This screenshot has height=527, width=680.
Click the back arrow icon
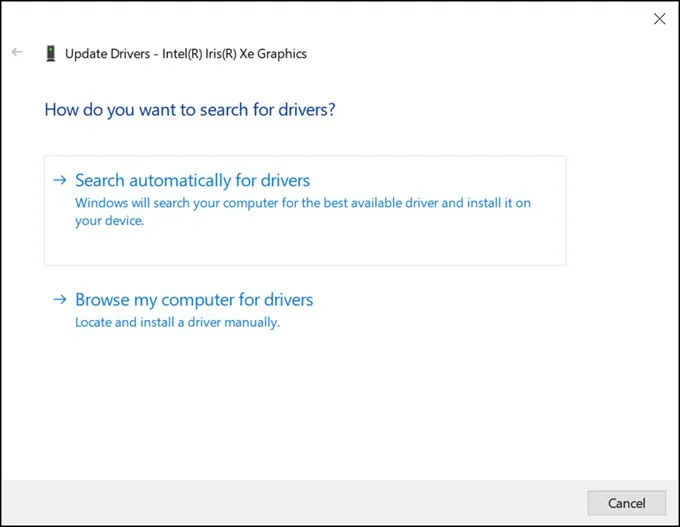[x=16, y=52]
